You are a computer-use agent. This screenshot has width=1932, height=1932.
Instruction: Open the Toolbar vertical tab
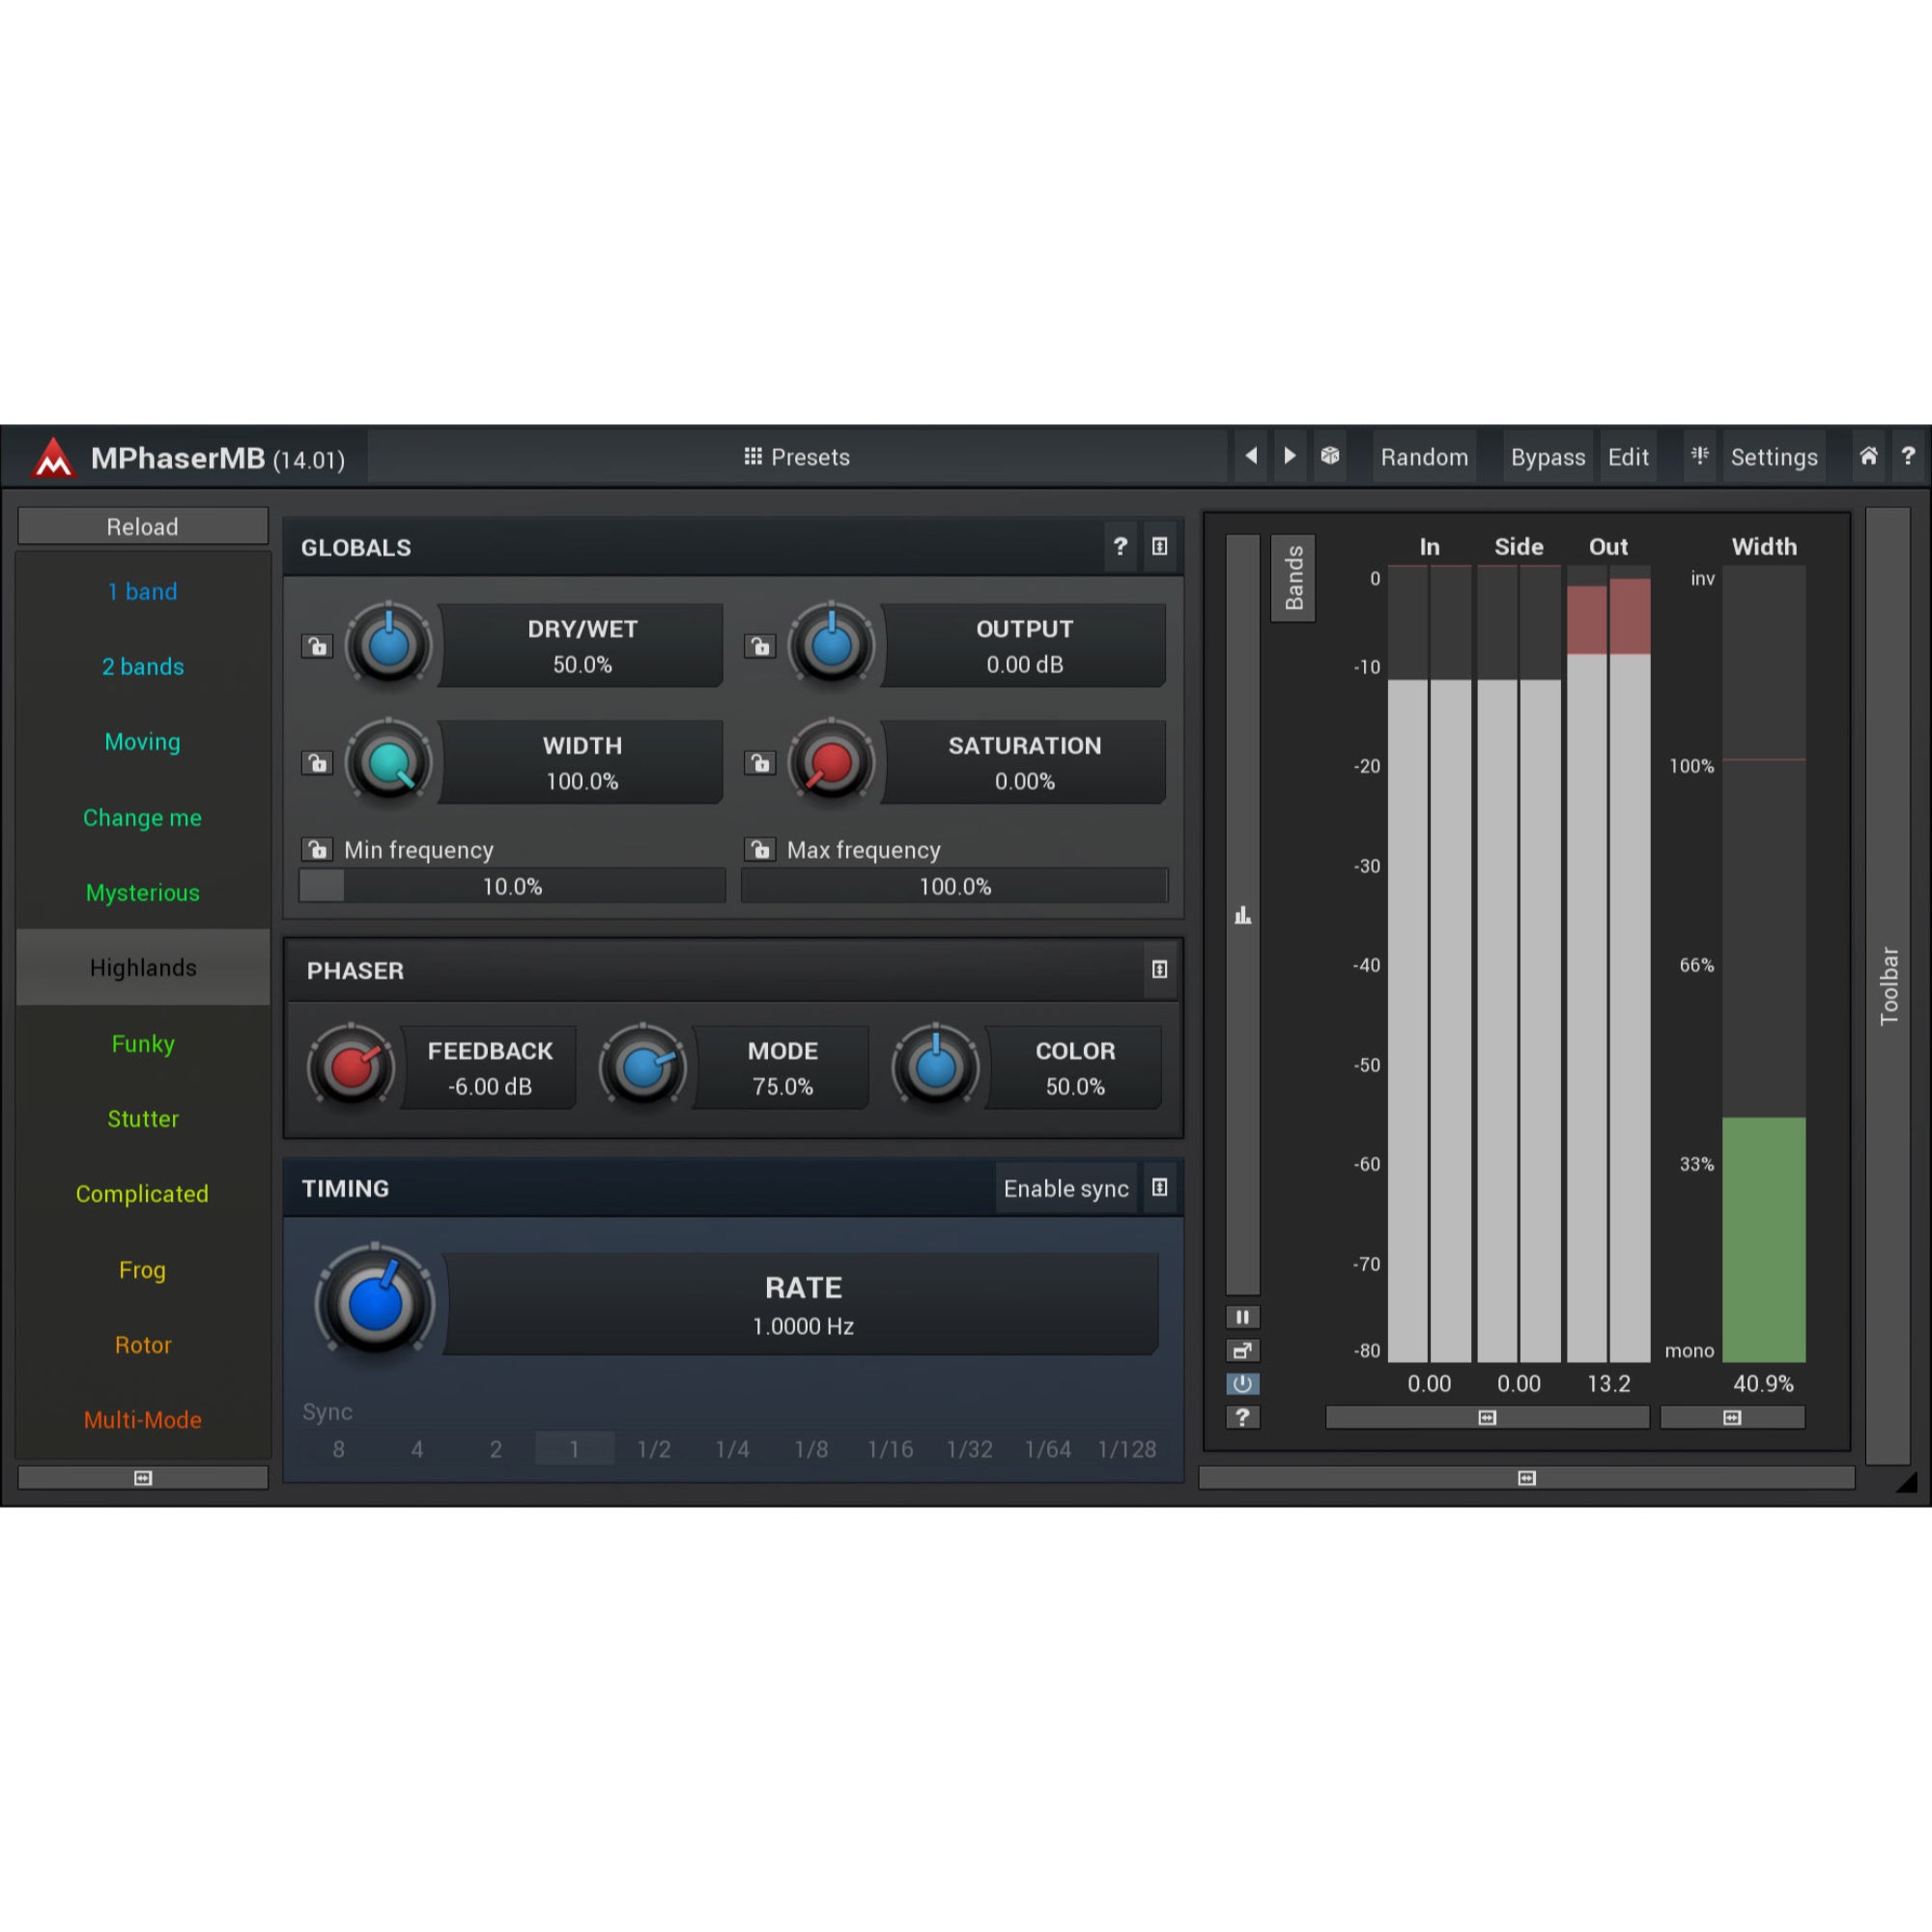(1888, 985)
